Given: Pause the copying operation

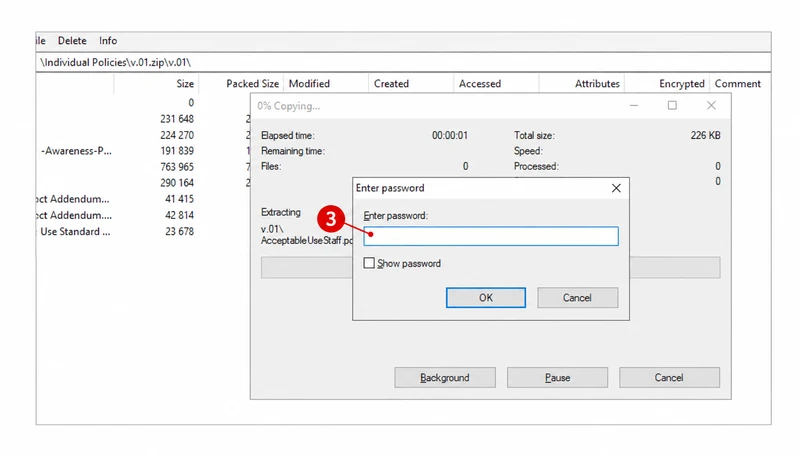Looking at the screenshot, I should 557,377.
